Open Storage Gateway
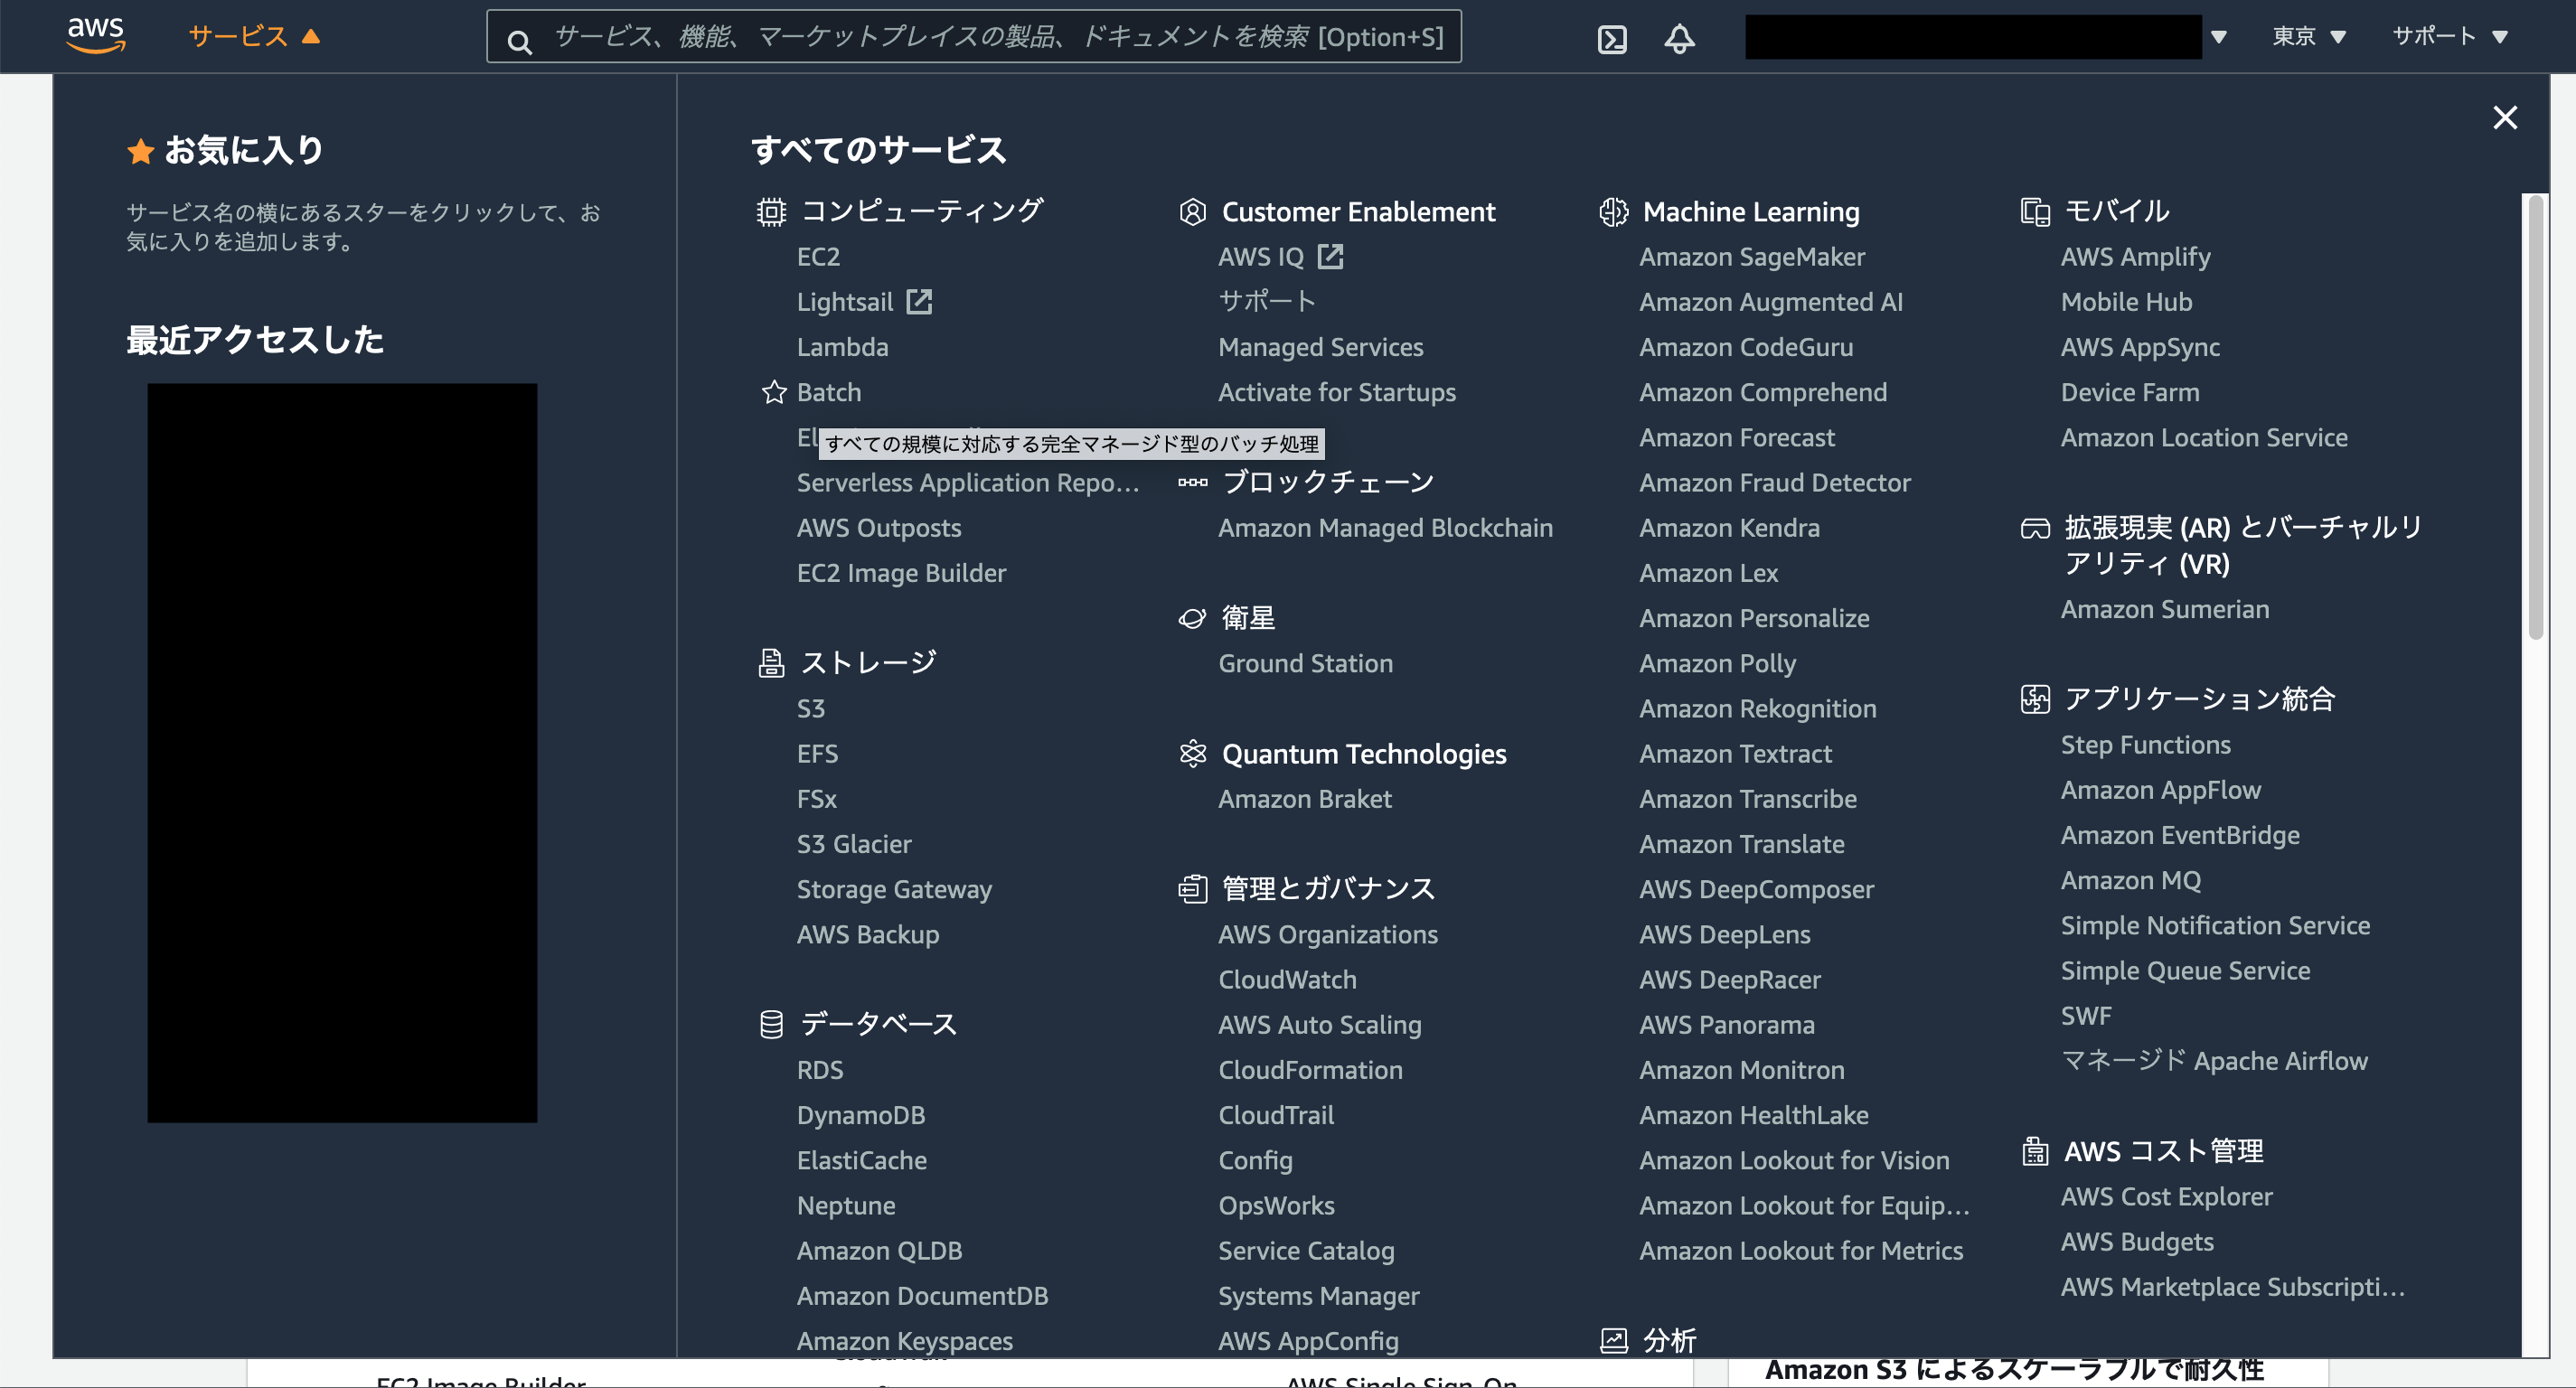This screenshot has width=2576, height=1388. pyautogui.click(x=894, y=889)
